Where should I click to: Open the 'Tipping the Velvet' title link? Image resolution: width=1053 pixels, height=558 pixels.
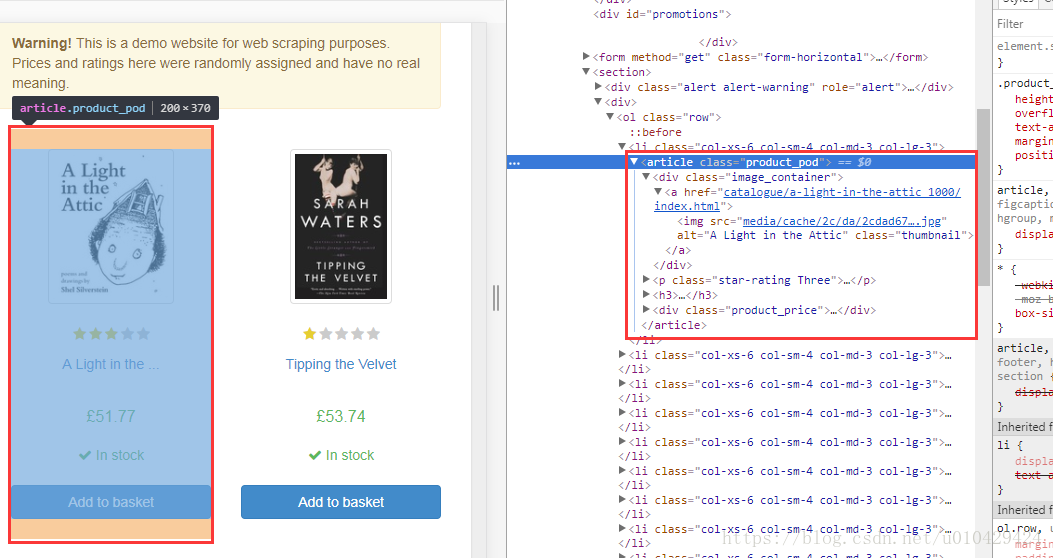pyautogui.click(x=341, y=364)
